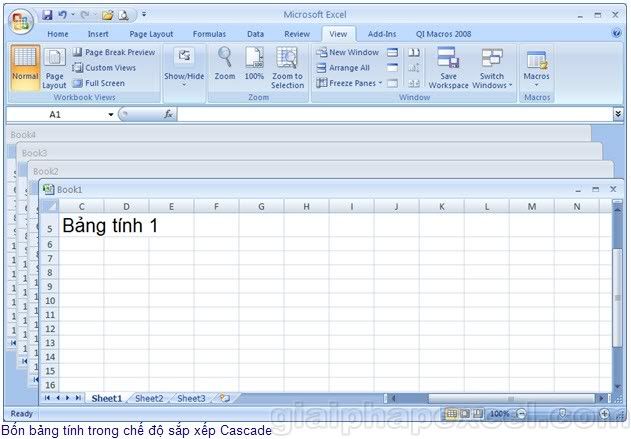
Task: Expand Freeze Panes dropdown
Action: pos(350,83)
